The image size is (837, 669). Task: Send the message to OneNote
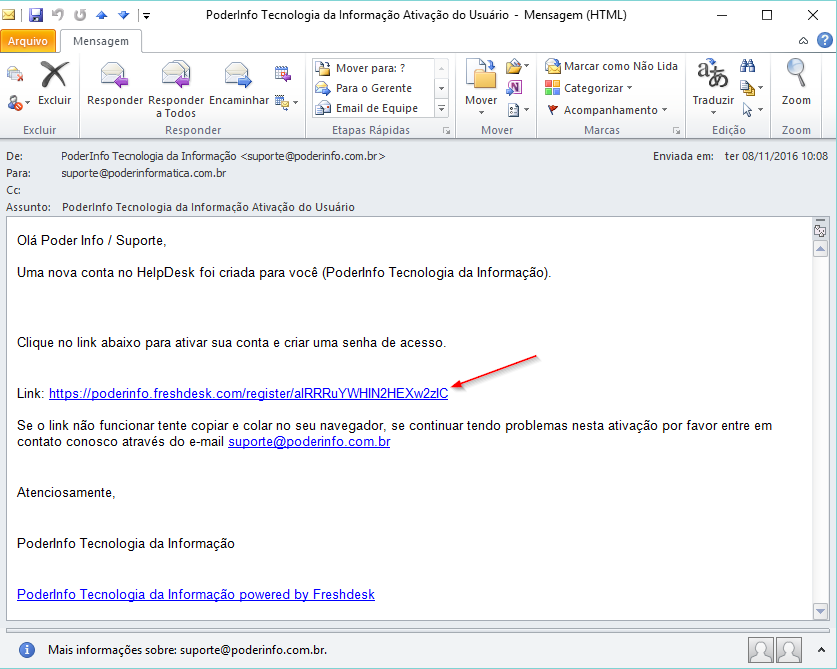514,87
